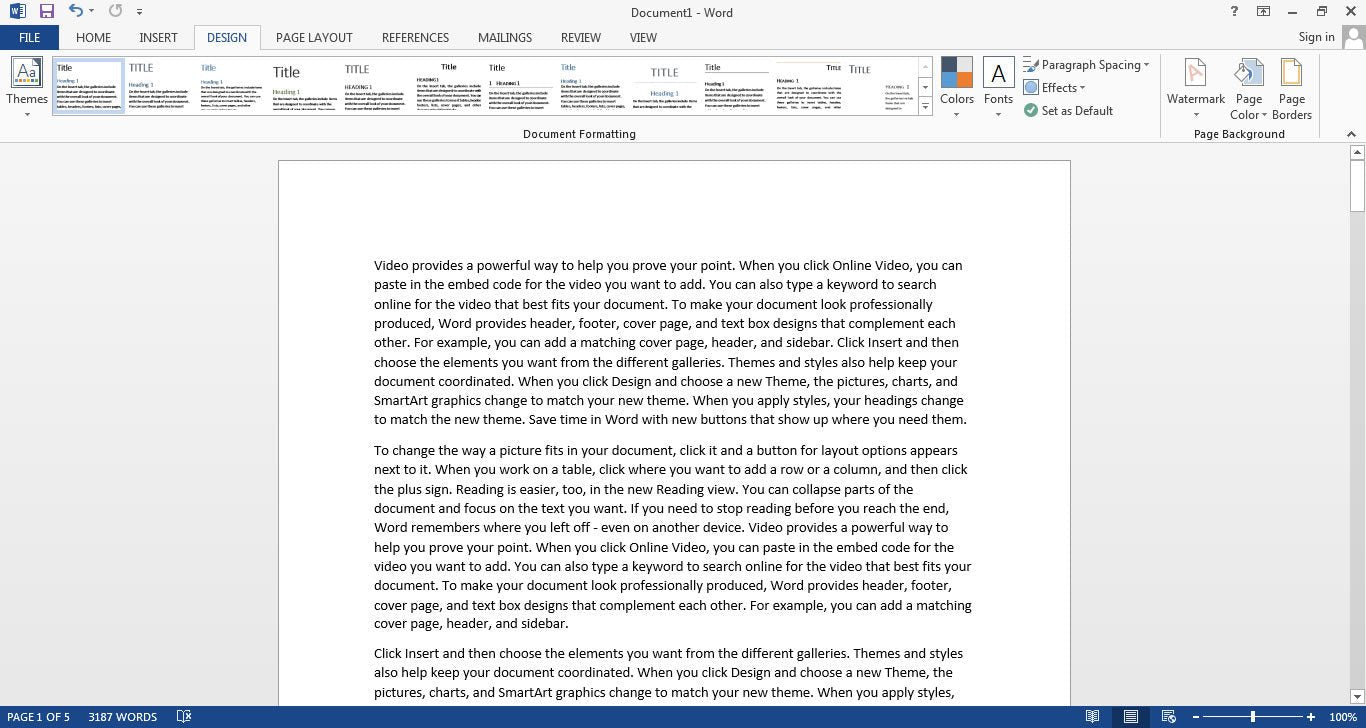The width and height of the screenshot is (1366, 728).
Task: Open the Paragraph Spacing dropdown
Action: 1089,64
